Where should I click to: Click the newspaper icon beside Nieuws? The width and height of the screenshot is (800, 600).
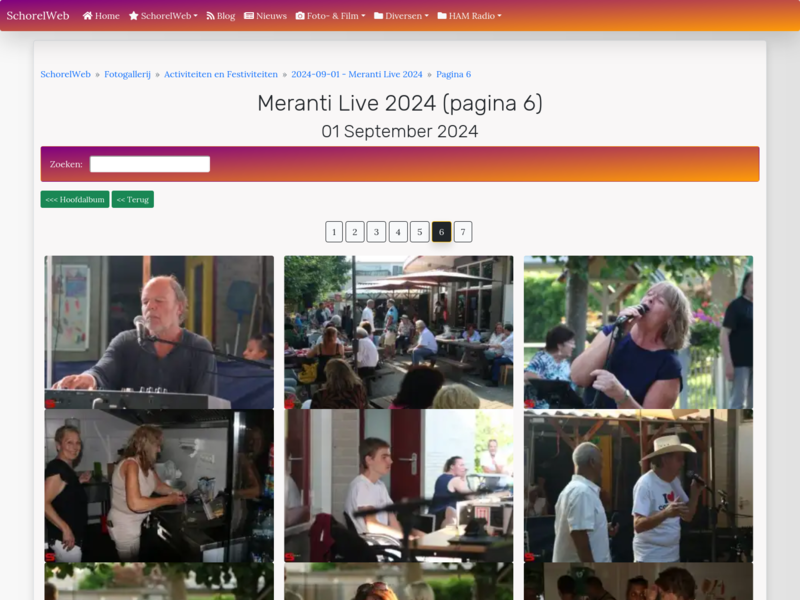[248, 16]
